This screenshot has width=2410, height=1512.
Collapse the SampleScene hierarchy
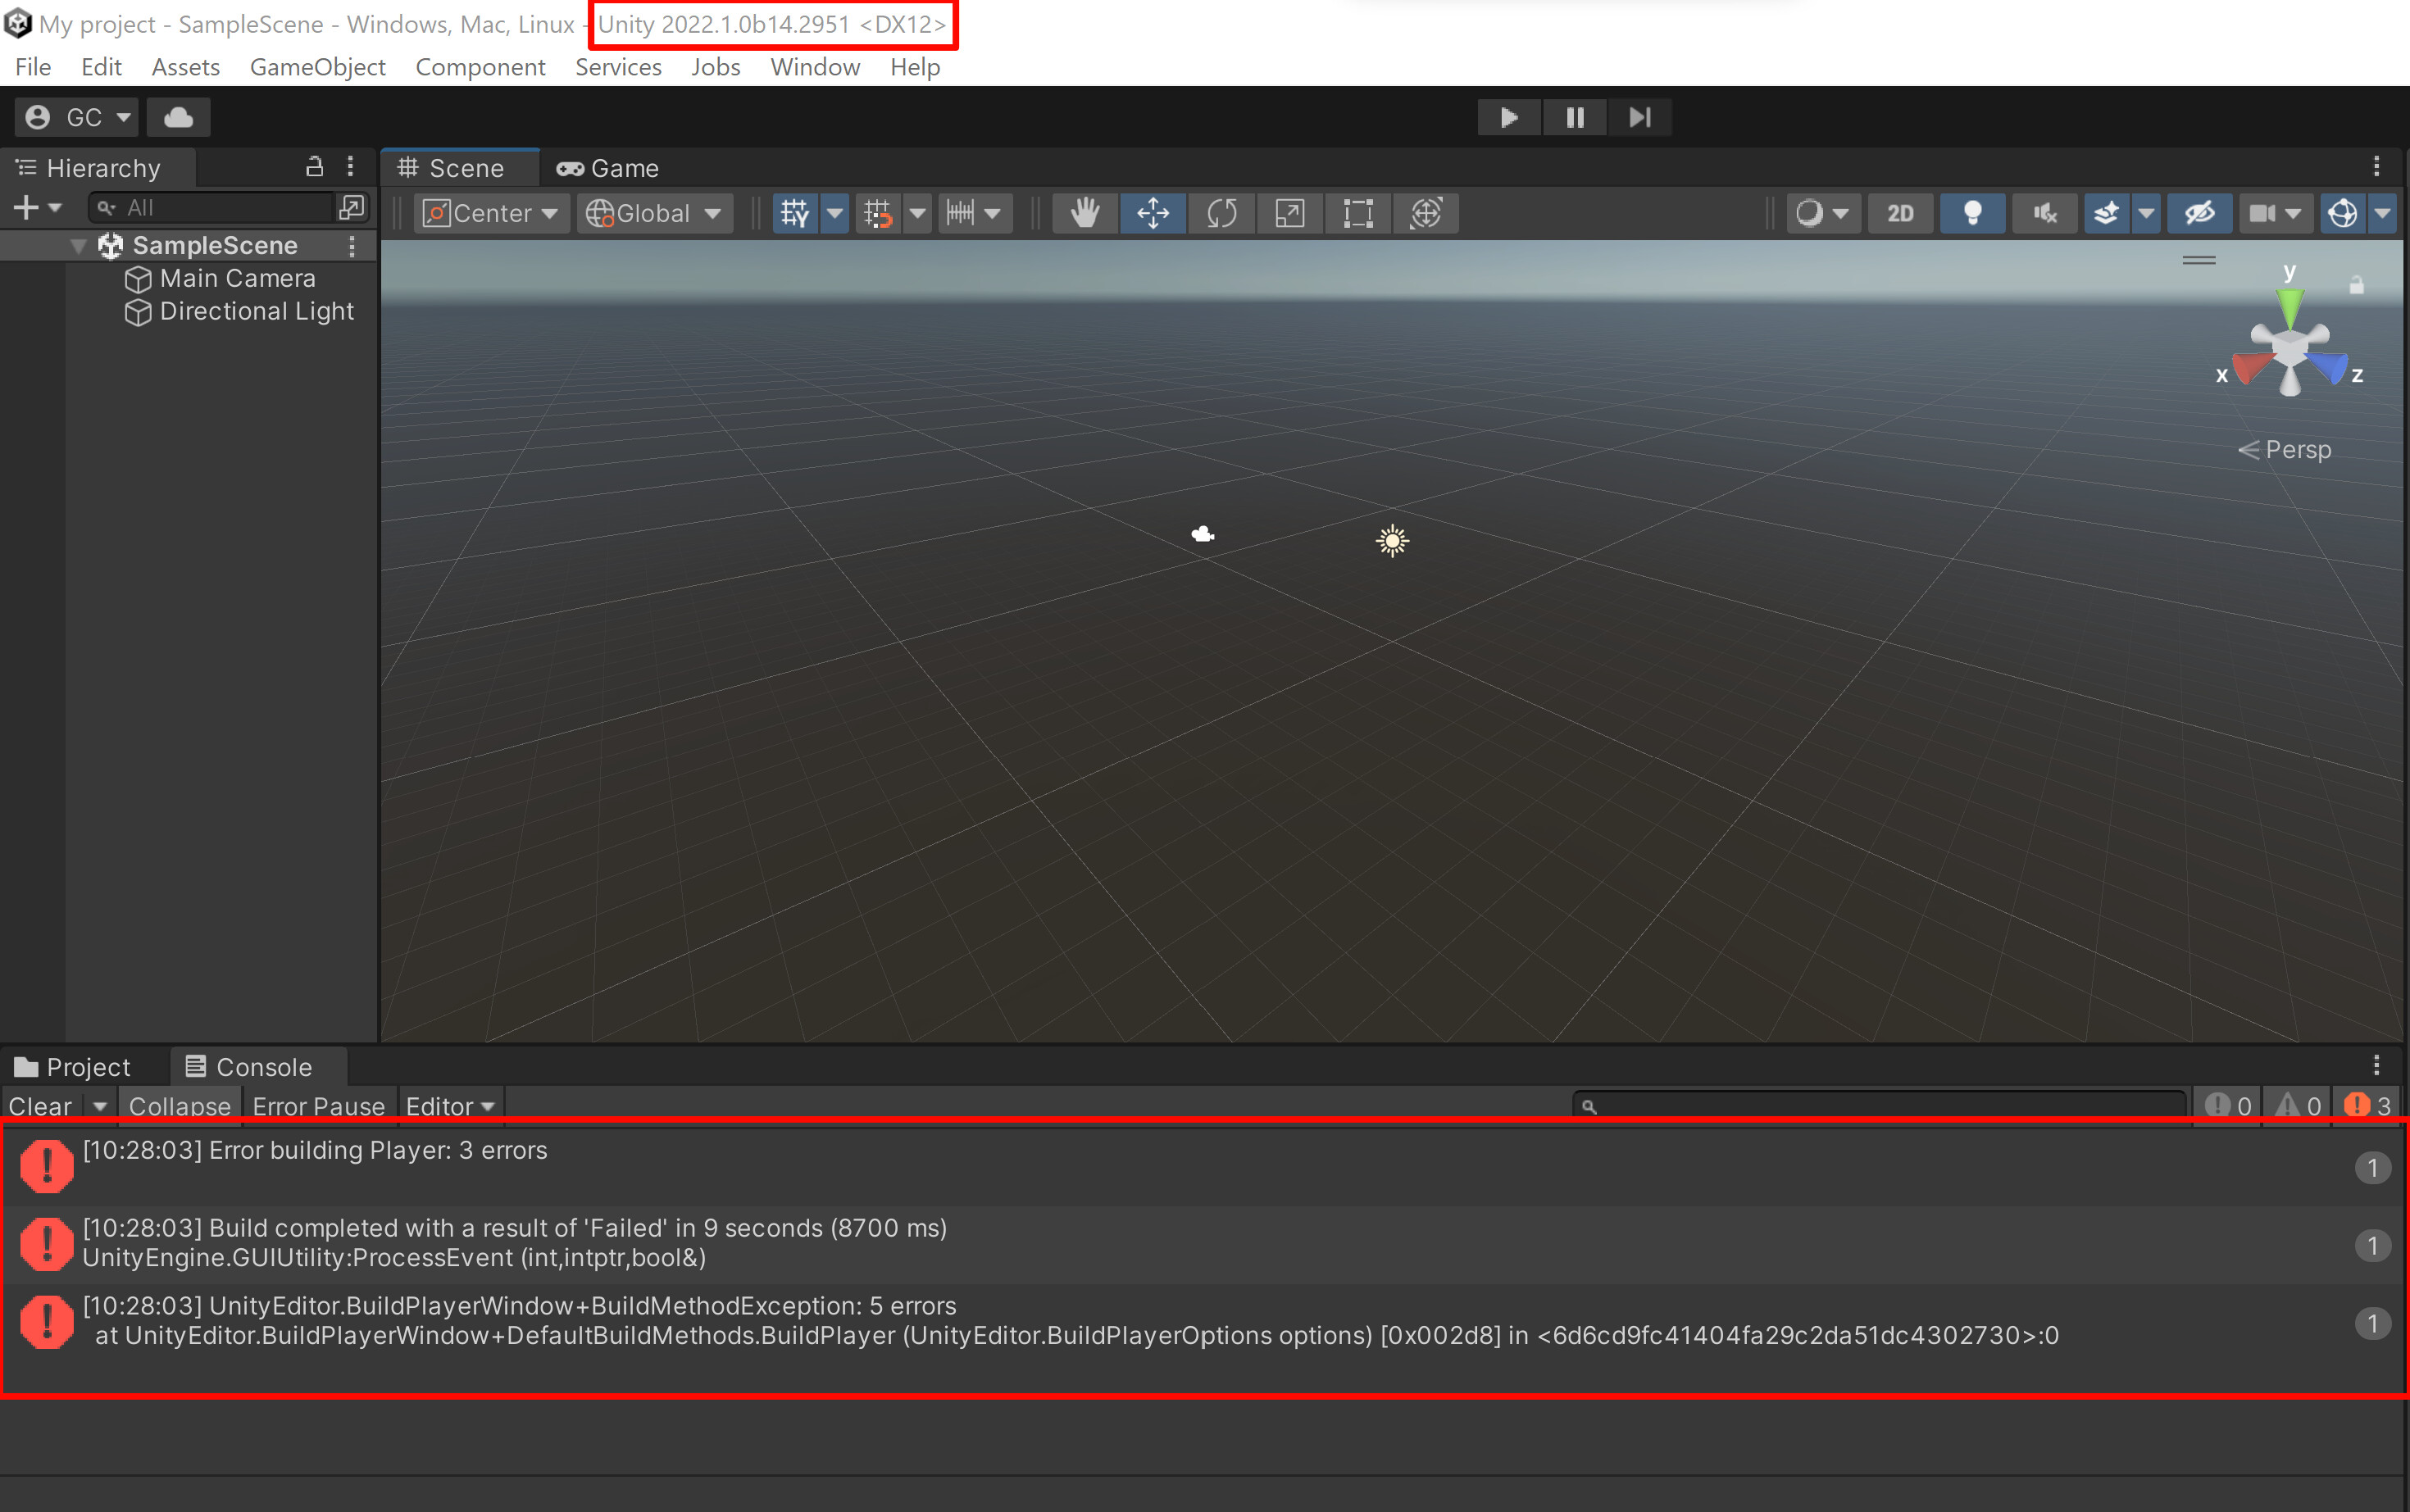77,245
